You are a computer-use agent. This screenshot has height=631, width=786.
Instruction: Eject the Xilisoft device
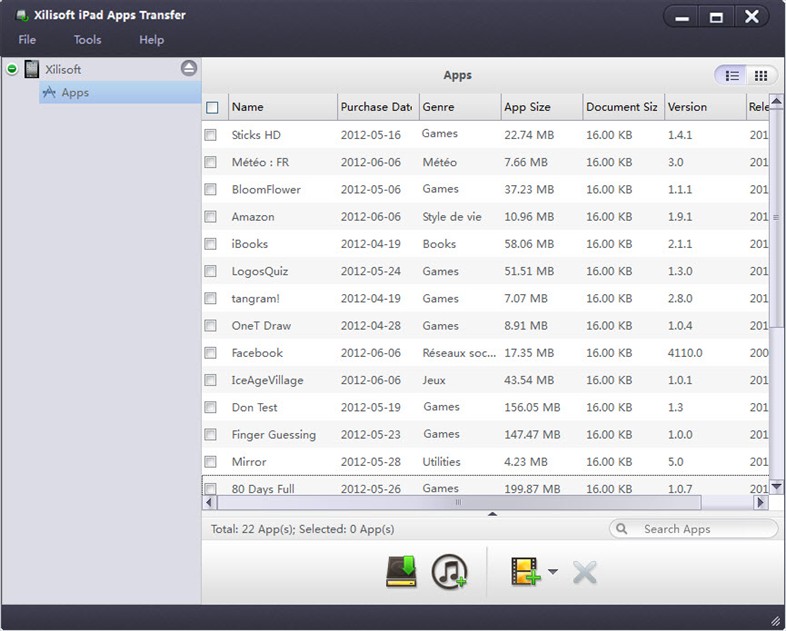pyautogui.click(x=189, y=68)
